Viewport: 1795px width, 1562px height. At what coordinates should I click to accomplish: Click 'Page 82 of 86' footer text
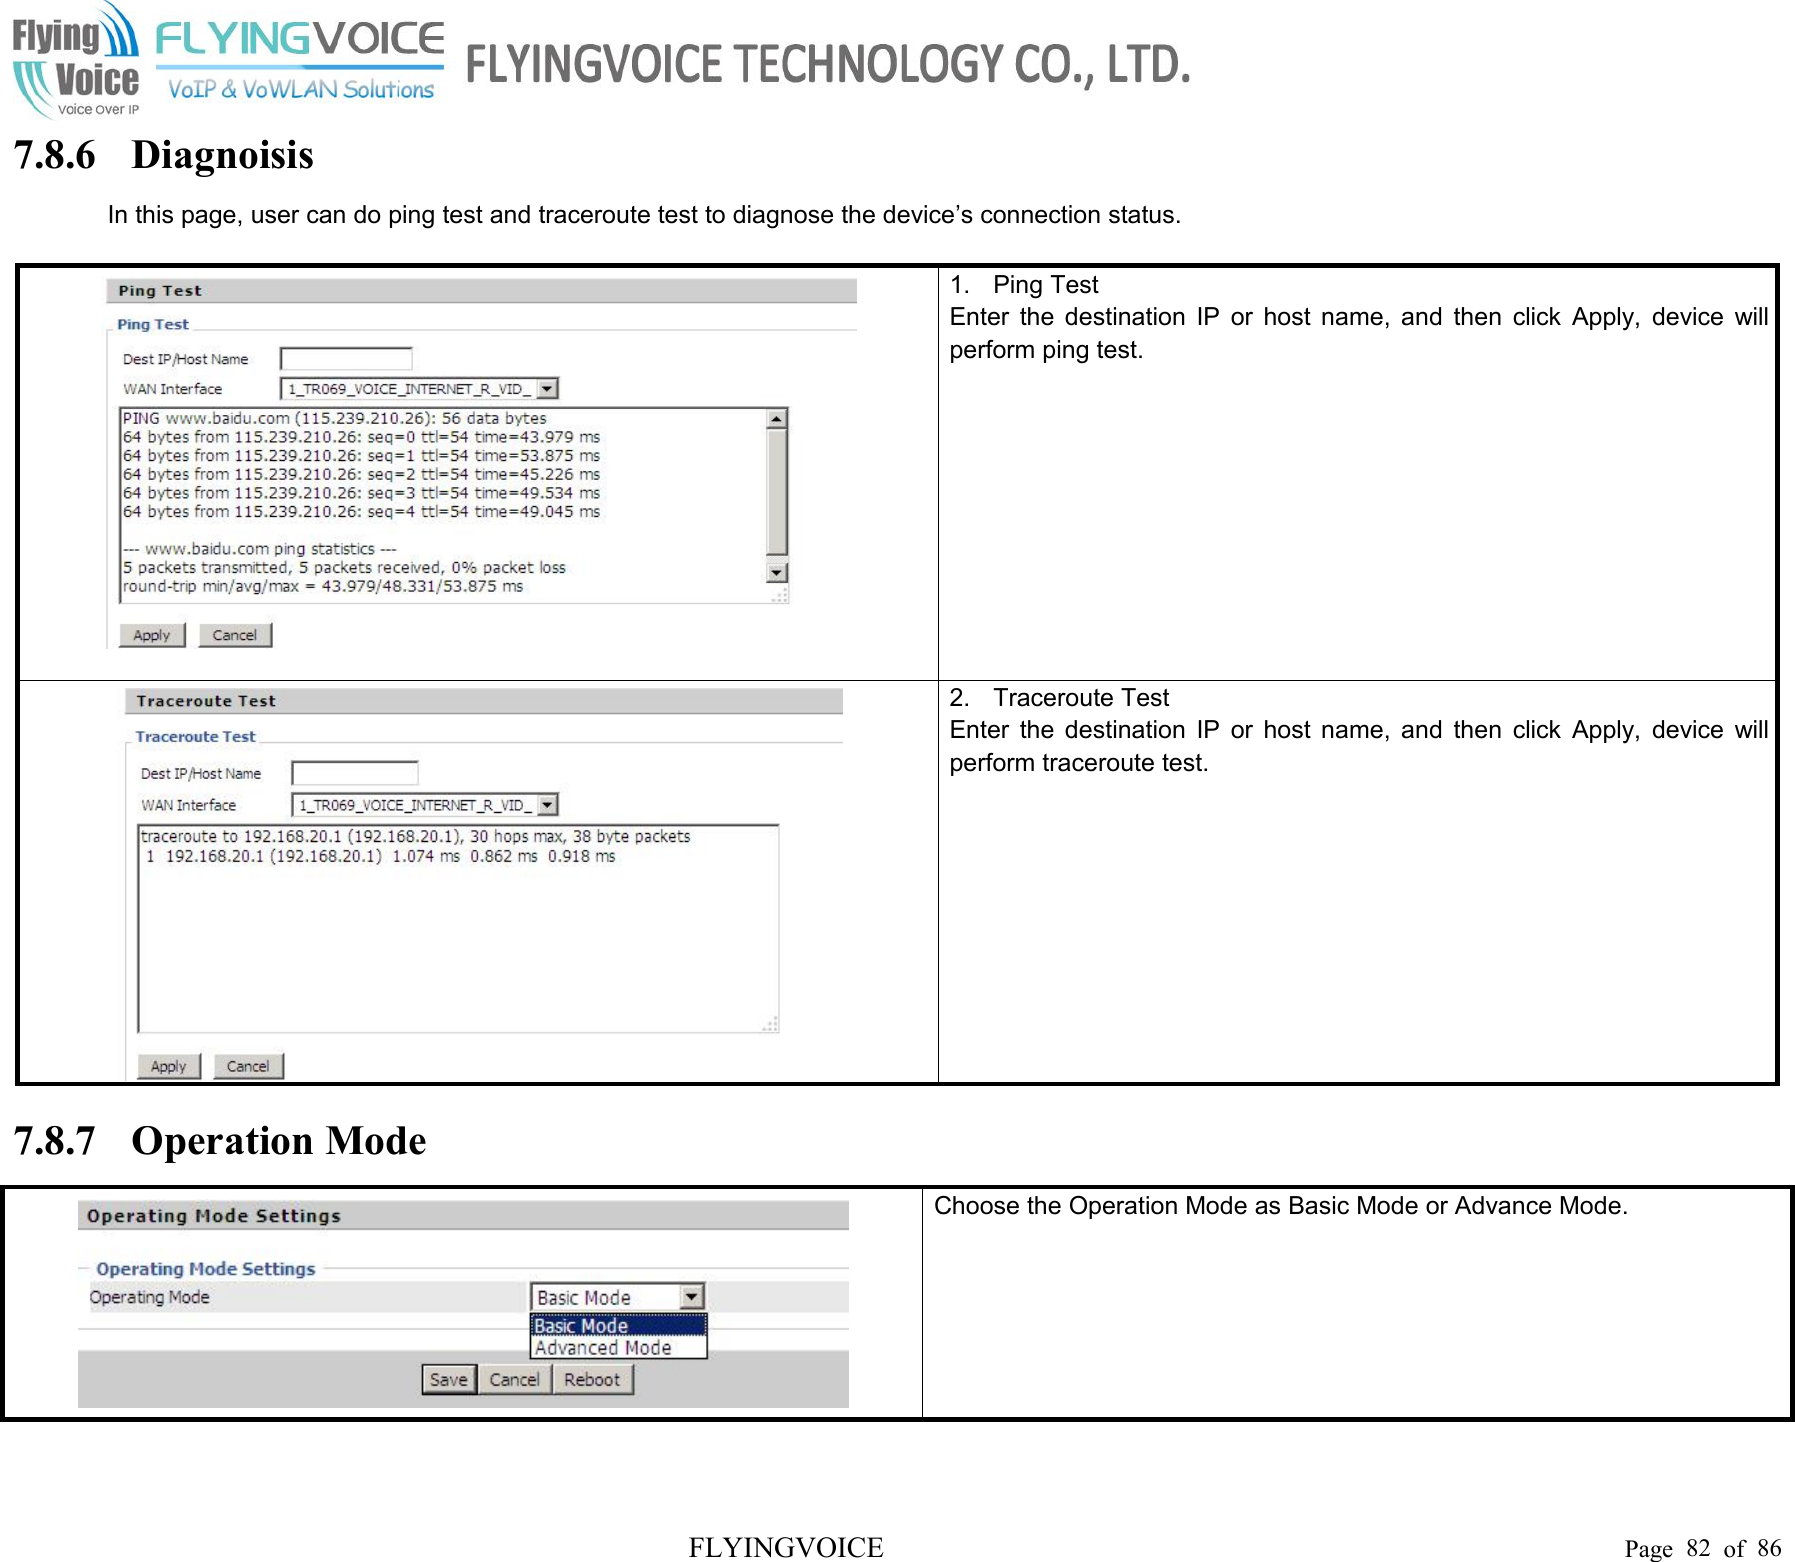coord(1703,1548)
